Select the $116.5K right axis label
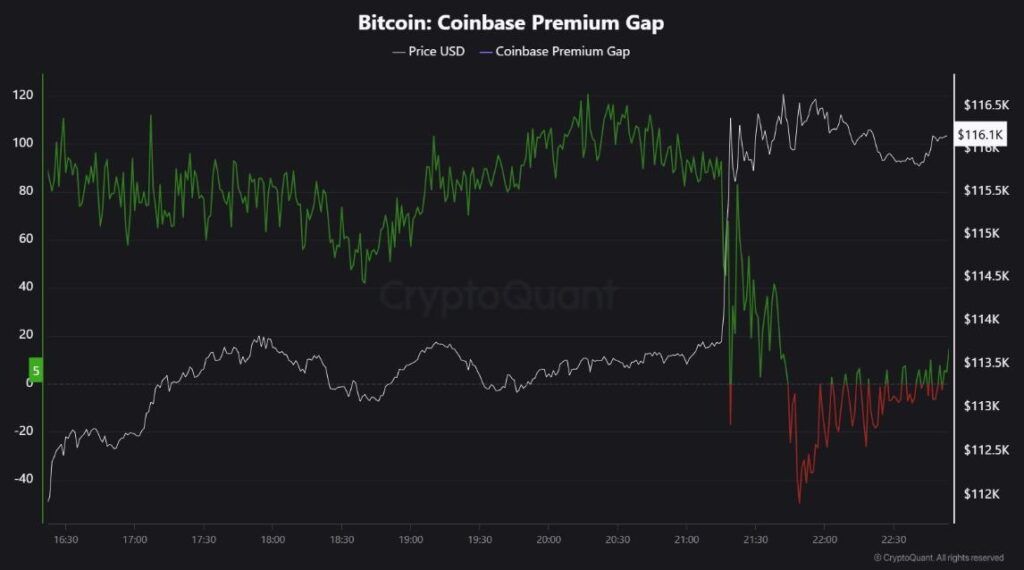The height and width of the screenshot is (570, 1024). point(984,105)
